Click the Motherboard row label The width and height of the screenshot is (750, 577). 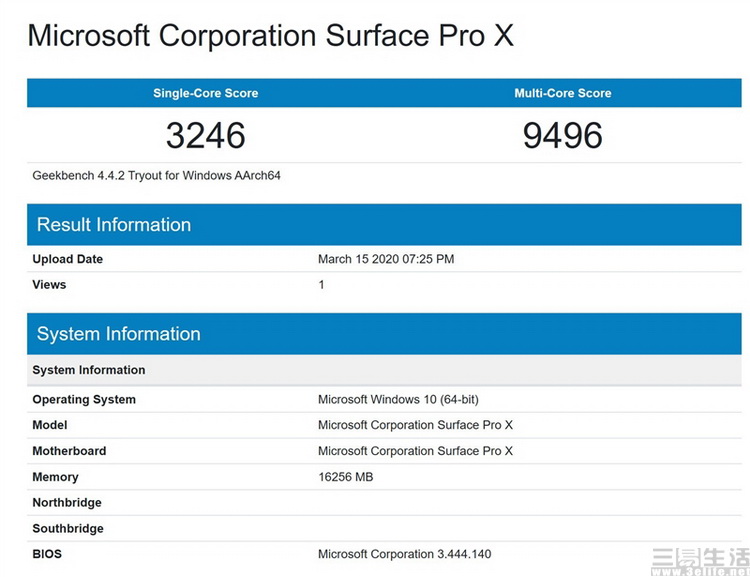(69, 451)
